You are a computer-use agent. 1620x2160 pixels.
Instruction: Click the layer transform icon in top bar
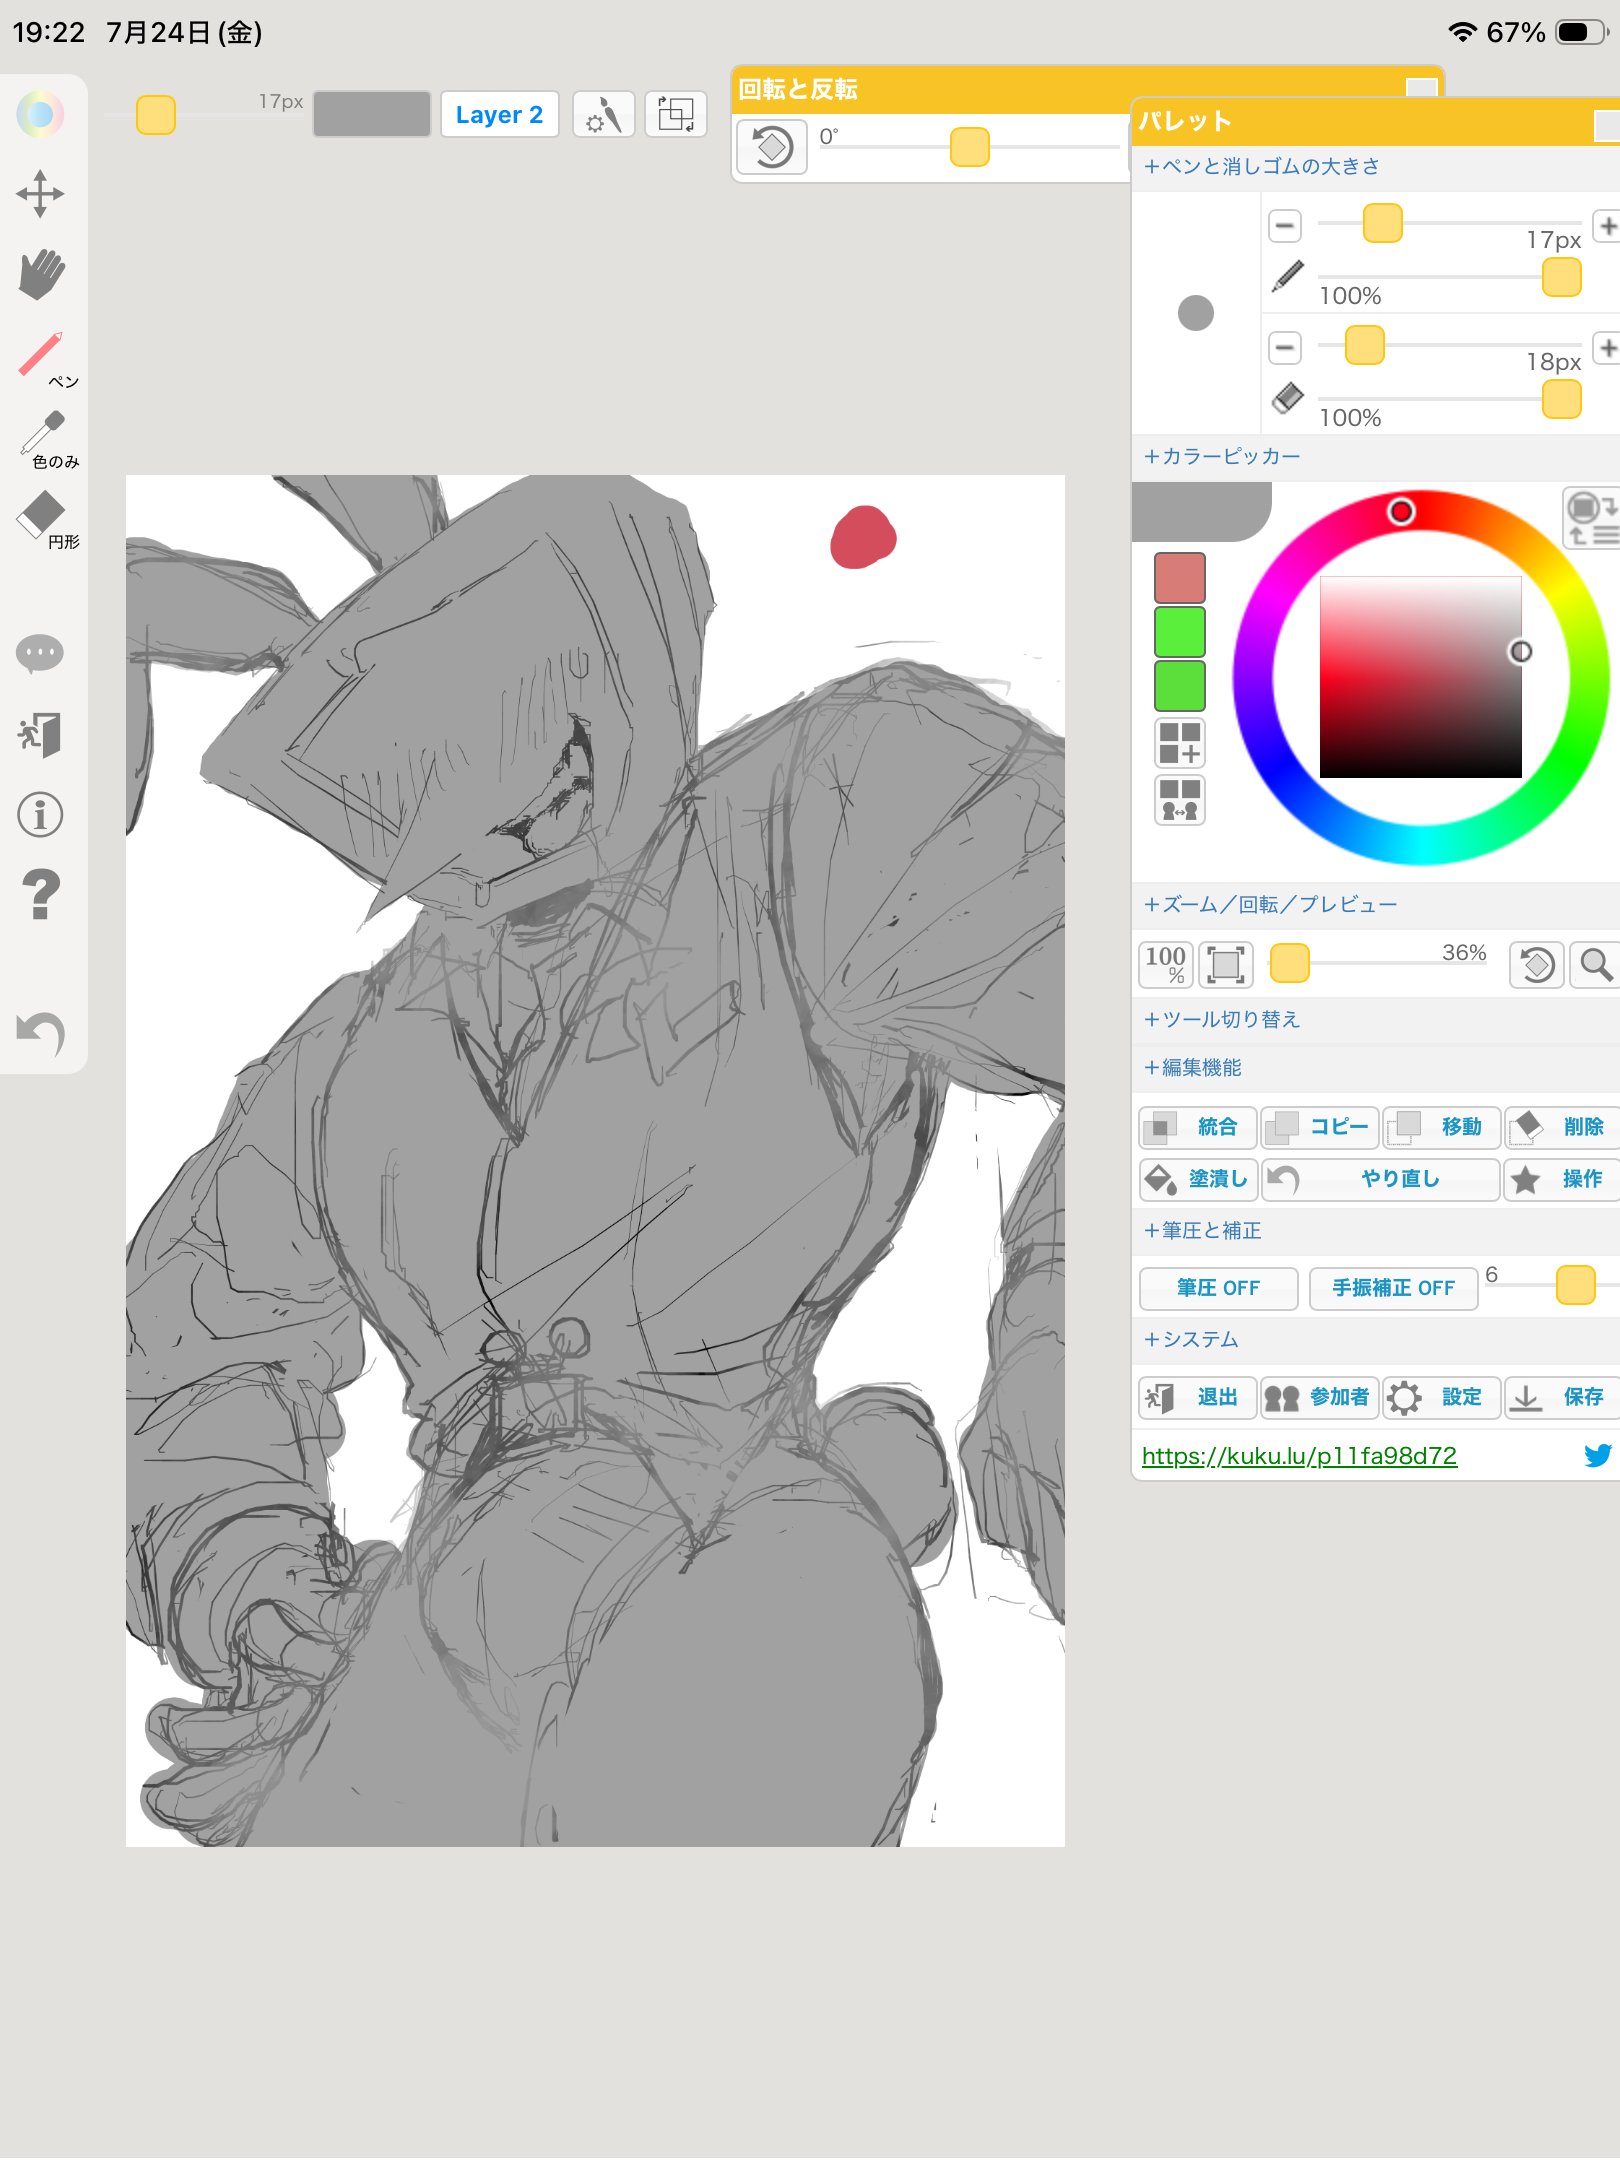(x=676, y=115)
